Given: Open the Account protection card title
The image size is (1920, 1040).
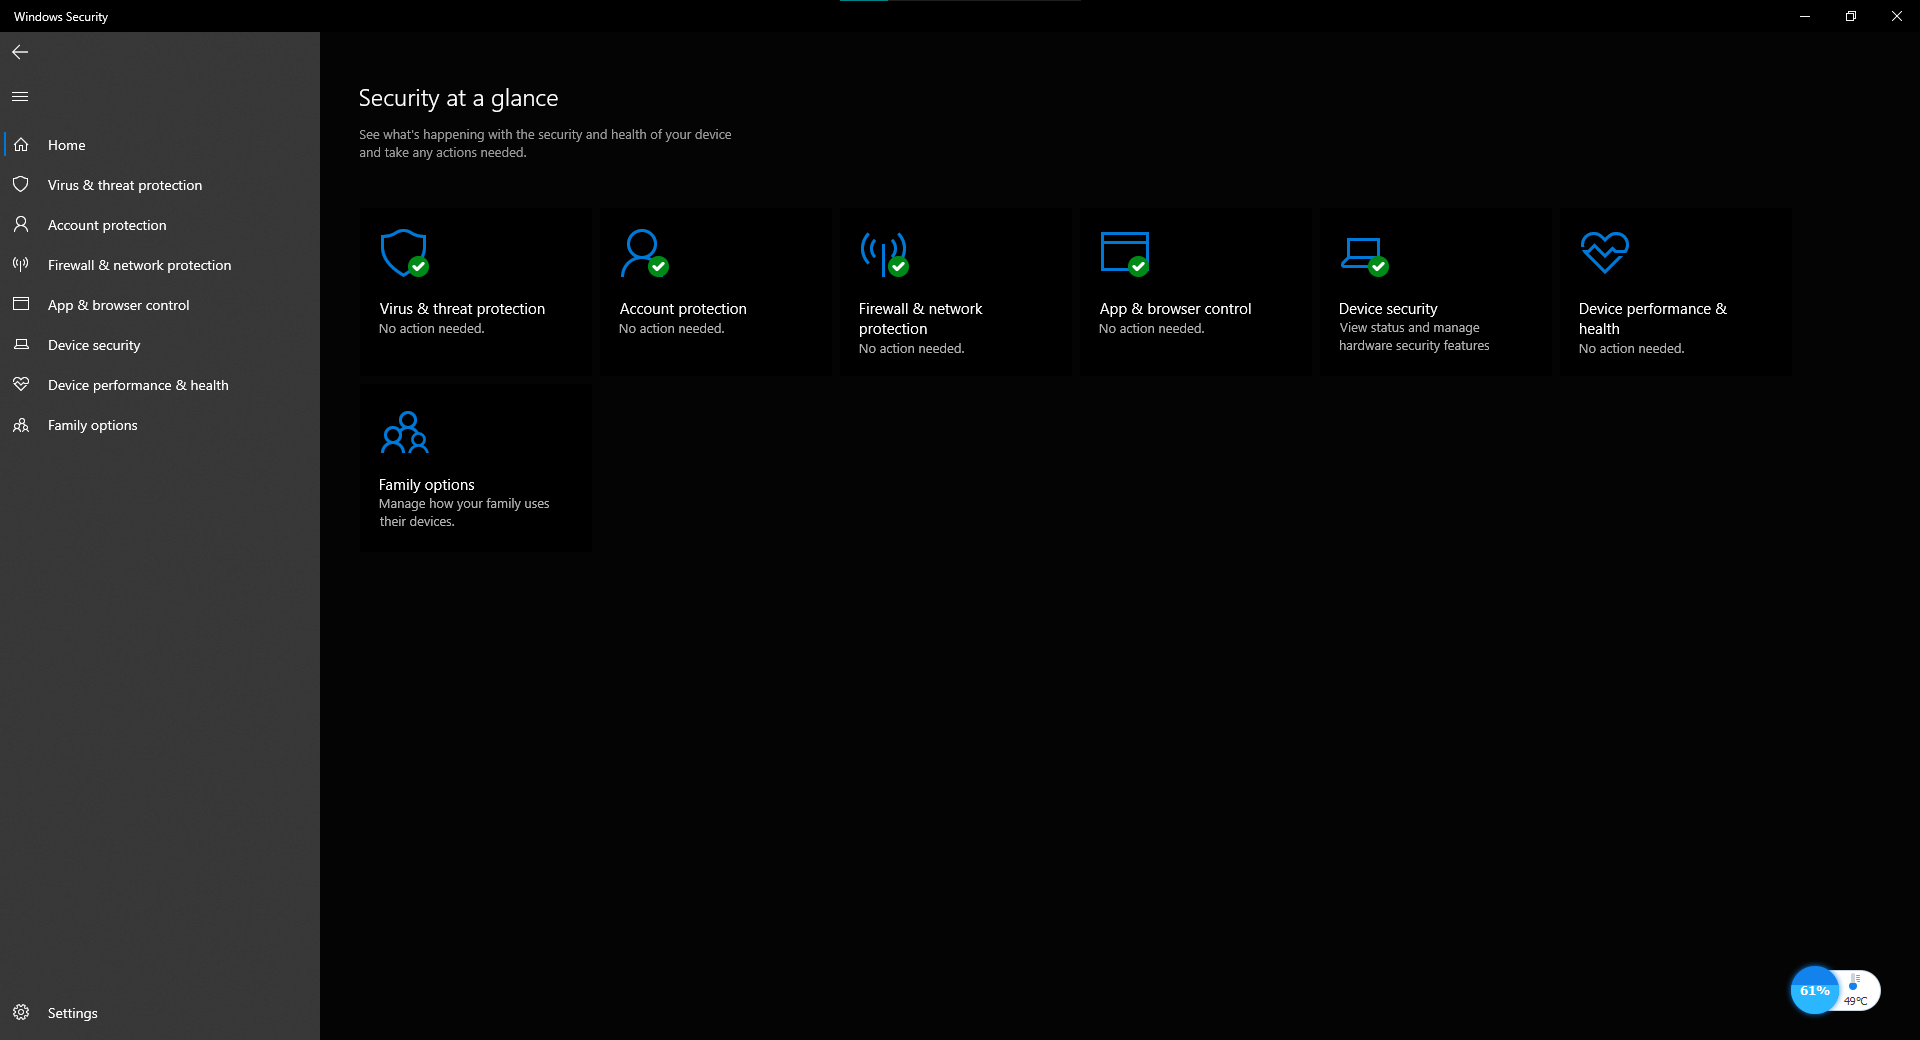Looking at the screenshot, I should coord(683,309).
